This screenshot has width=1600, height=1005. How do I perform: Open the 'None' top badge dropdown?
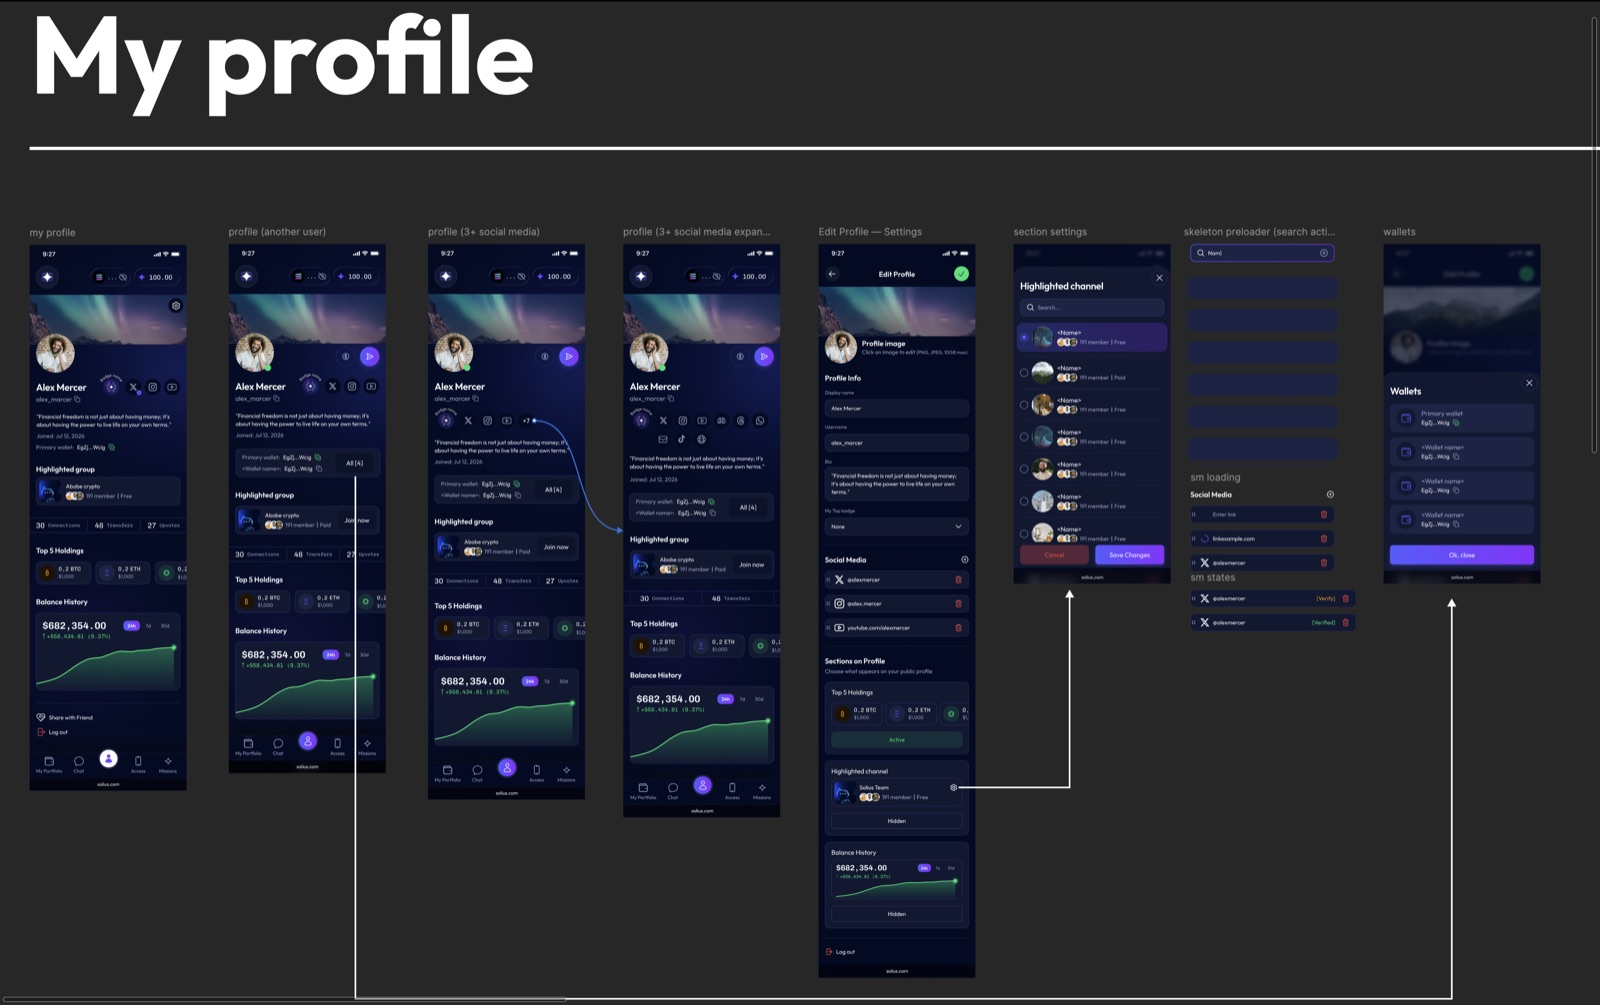[x=896, y=526]
